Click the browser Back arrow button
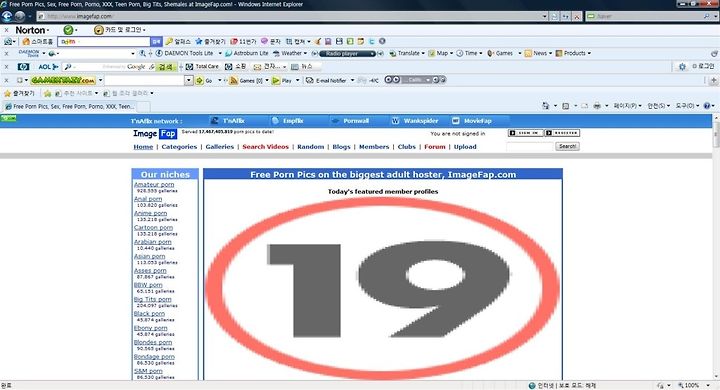The image size is (720, 390). click(x=6, y=16)
